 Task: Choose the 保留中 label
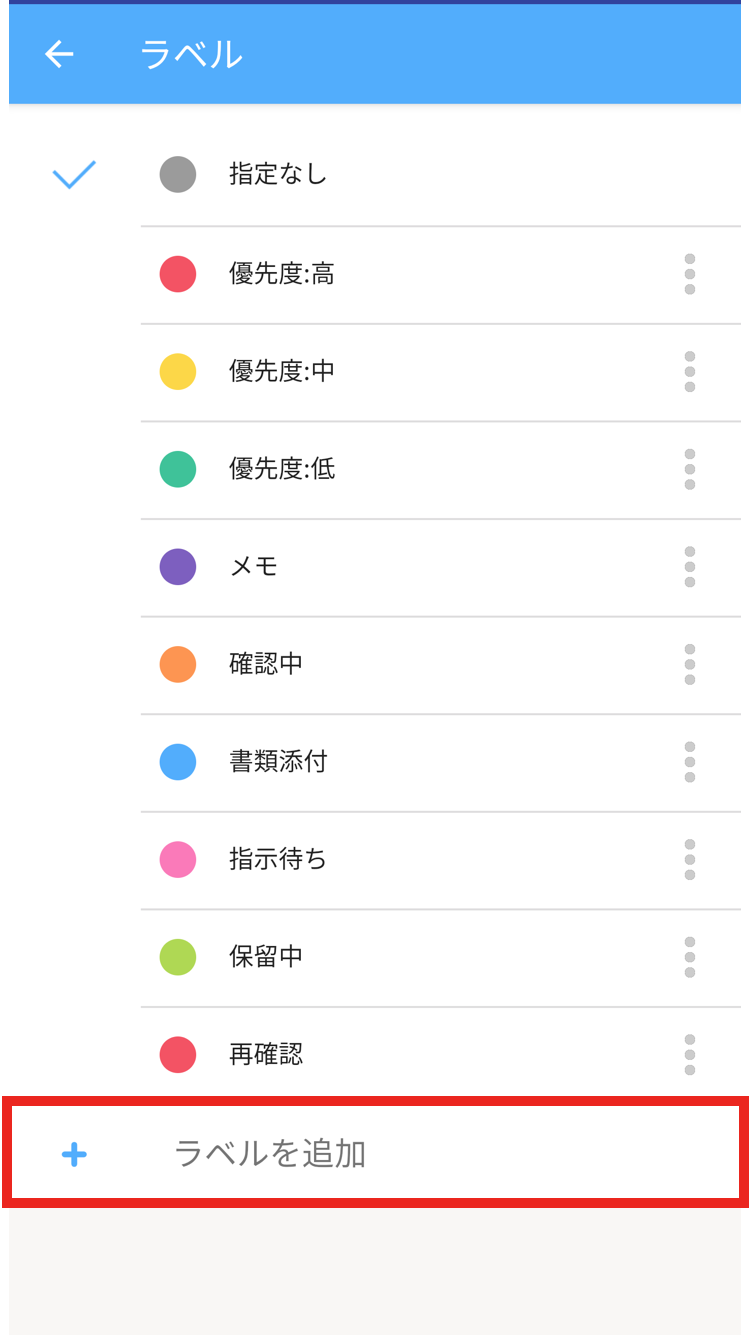point(266,957)
